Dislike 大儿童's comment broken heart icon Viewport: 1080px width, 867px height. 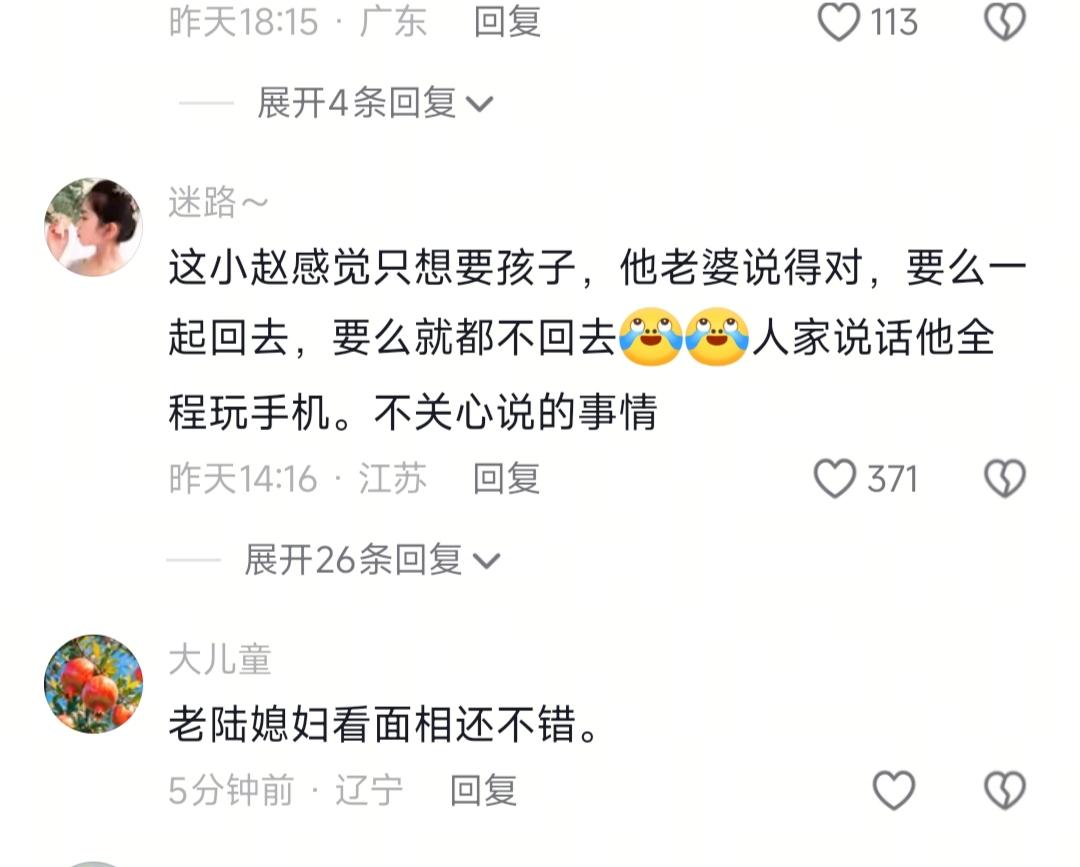(1005, 790)
